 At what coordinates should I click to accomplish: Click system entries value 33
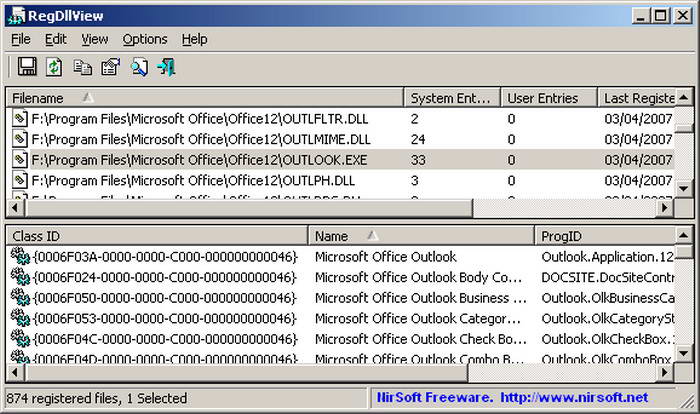click(418, 159)
